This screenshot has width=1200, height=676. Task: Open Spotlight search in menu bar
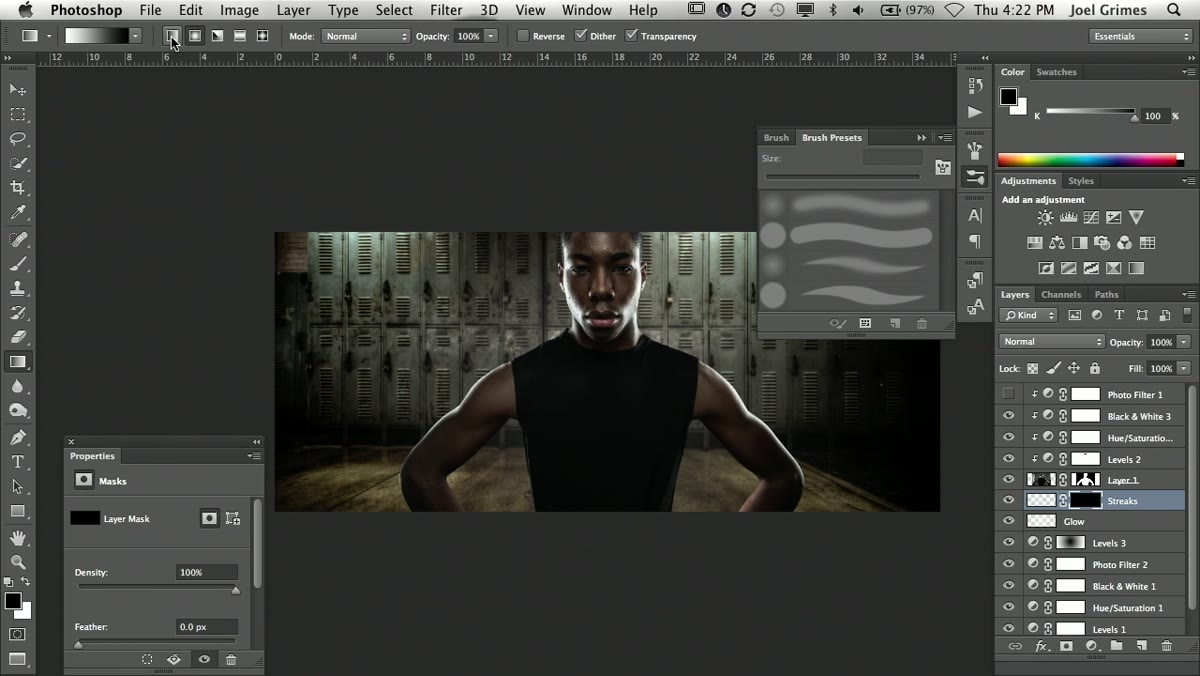coord(1173,10)
